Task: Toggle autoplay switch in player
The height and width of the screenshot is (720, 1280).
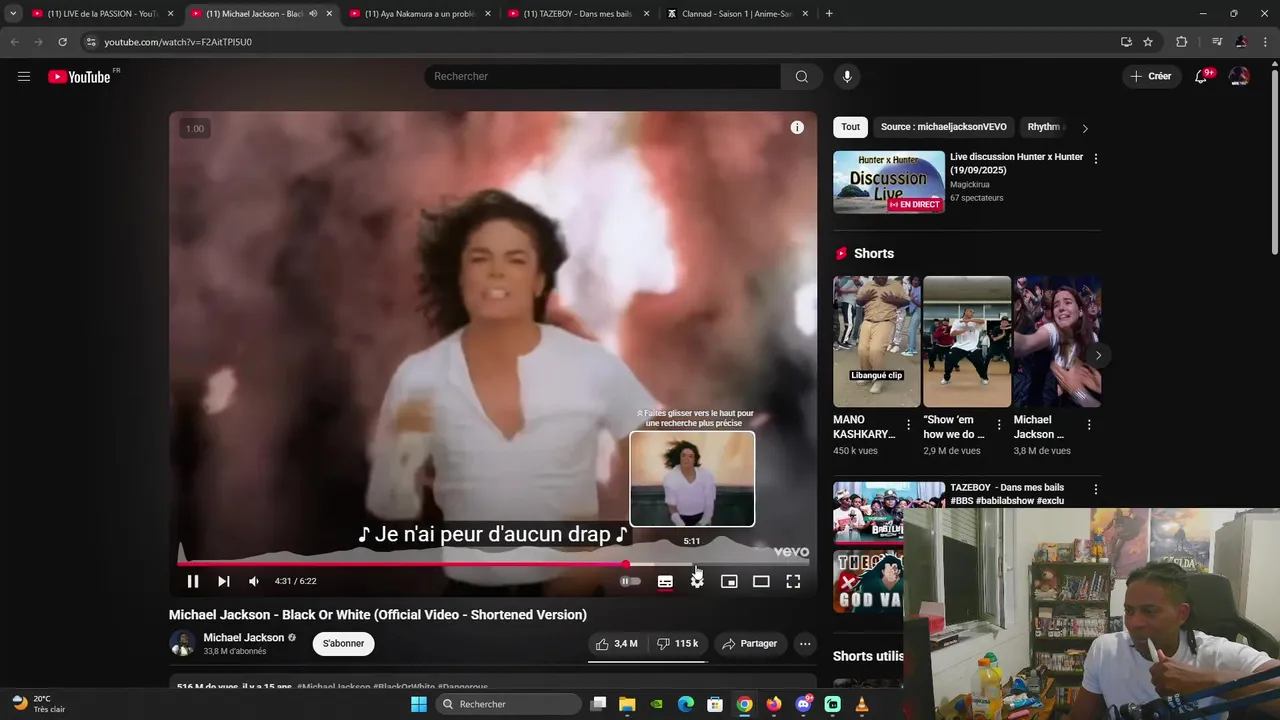Action: click(x=630, y=581)
